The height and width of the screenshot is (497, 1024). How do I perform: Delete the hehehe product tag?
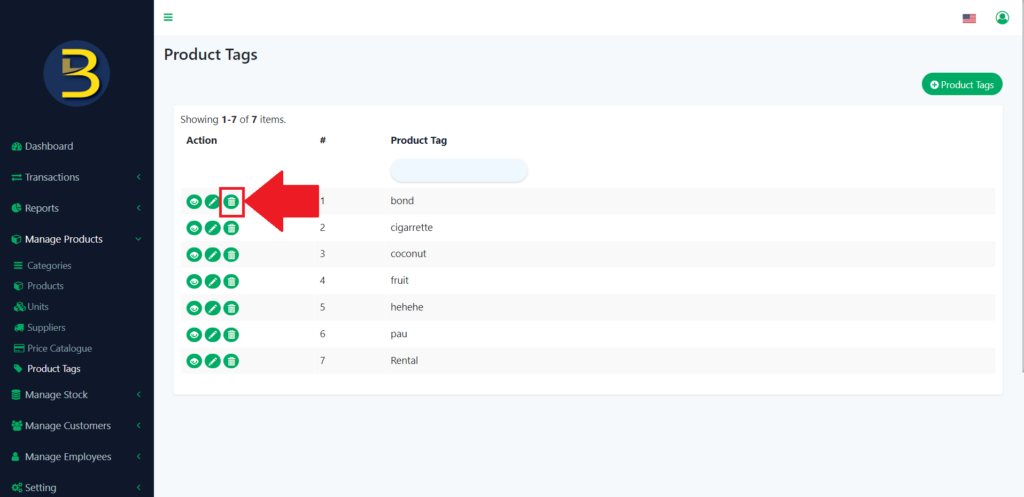point(231,308)
